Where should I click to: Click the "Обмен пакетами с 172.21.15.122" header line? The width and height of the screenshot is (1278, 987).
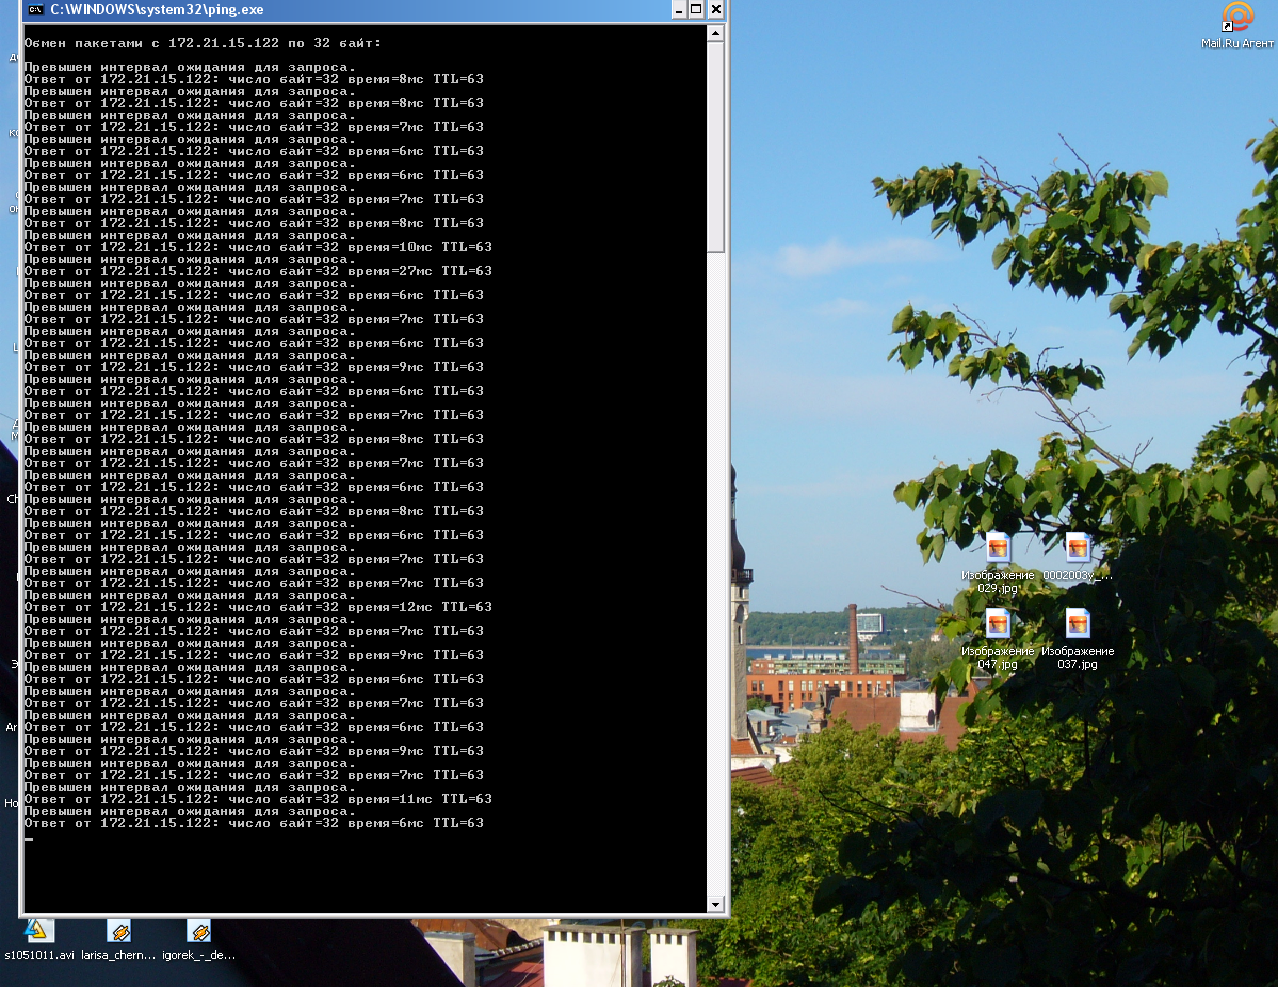[x=202, y=43]
